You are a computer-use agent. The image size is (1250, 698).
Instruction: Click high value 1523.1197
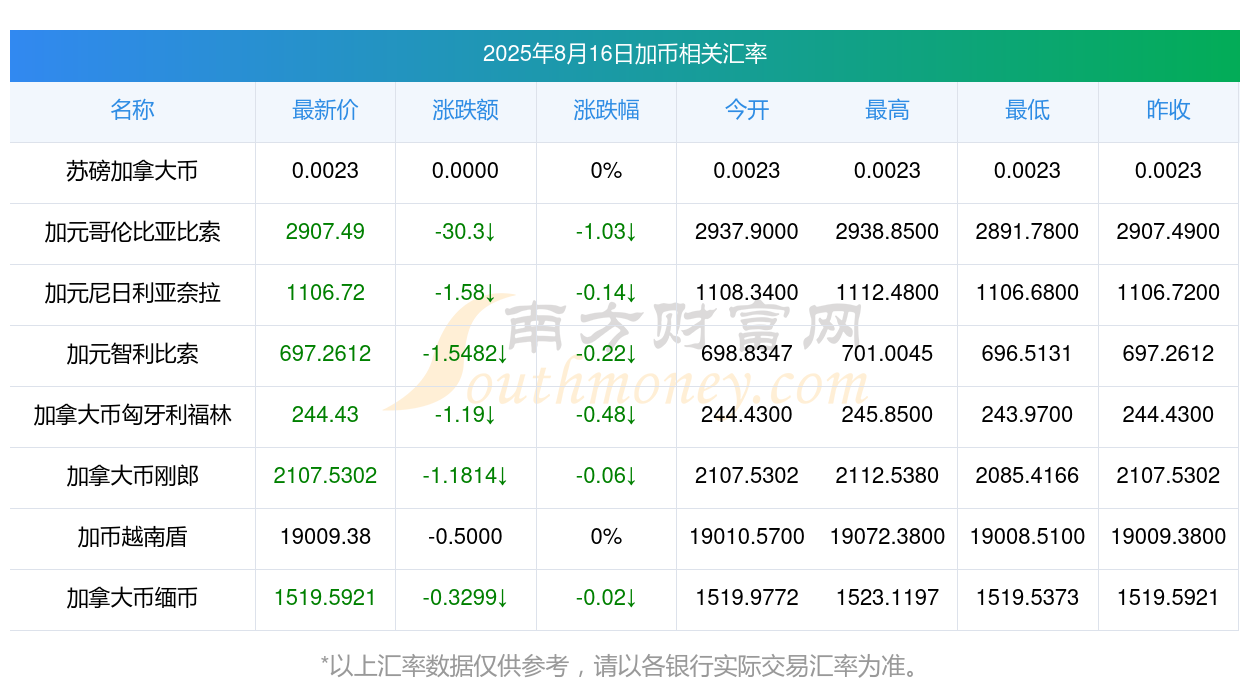tap(887, 598)
